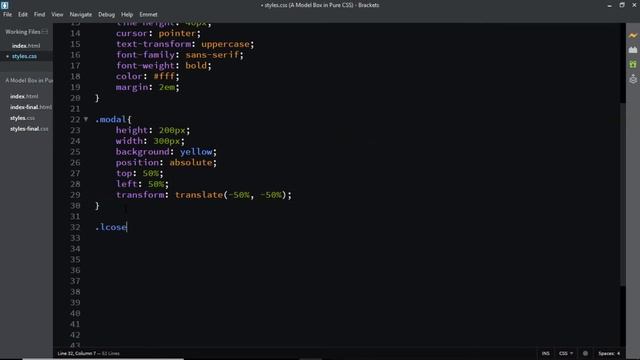Click the vertical scrollbar thumb of editor
The height and width of the screenshot is (360, 640).
(622, 194)
